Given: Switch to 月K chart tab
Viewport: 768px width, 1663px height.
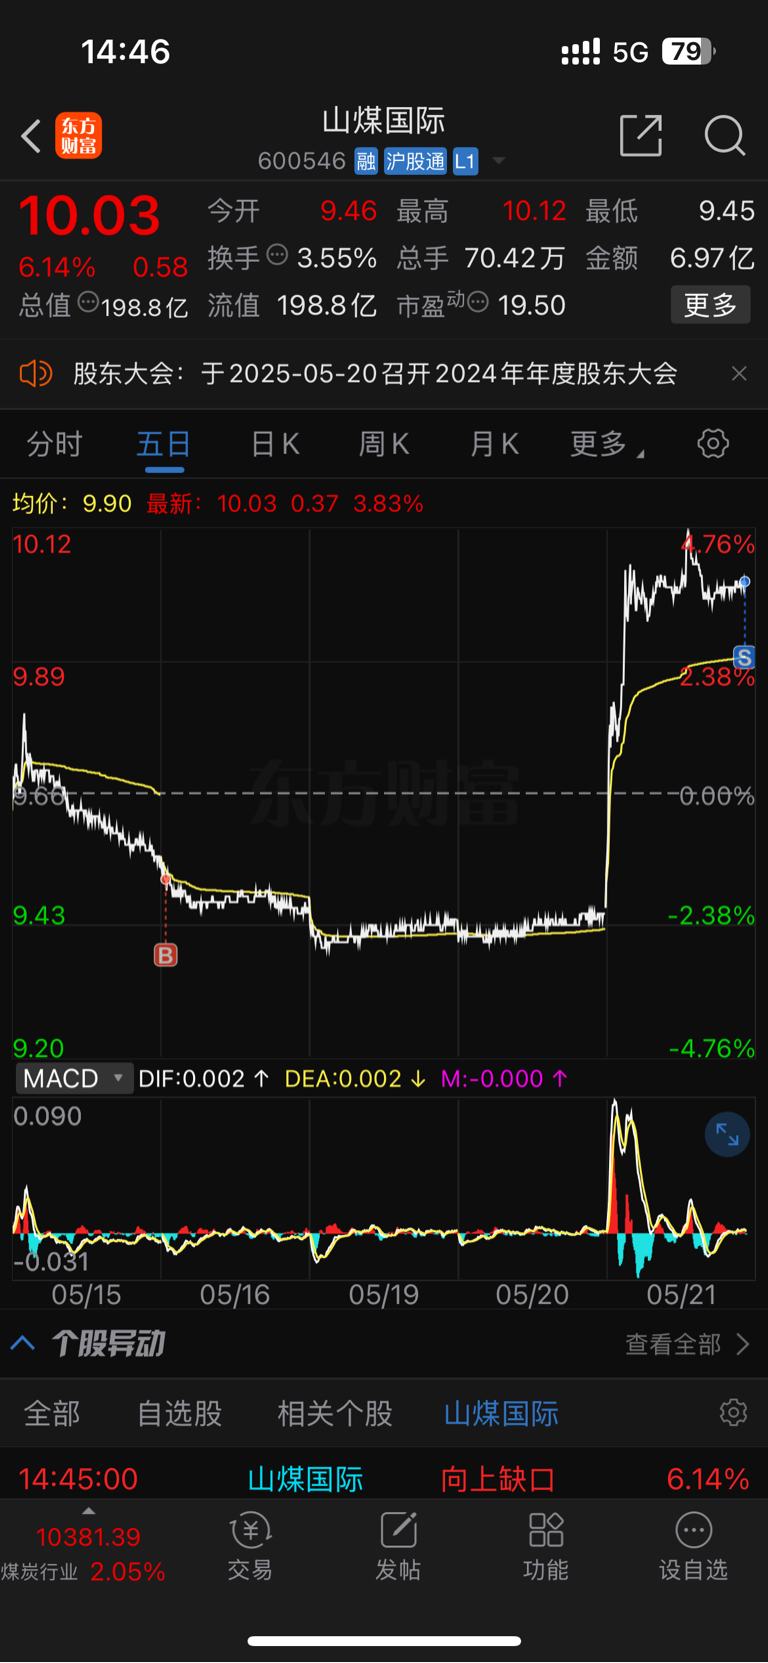Looking at the screenshot, I should 494,444.
